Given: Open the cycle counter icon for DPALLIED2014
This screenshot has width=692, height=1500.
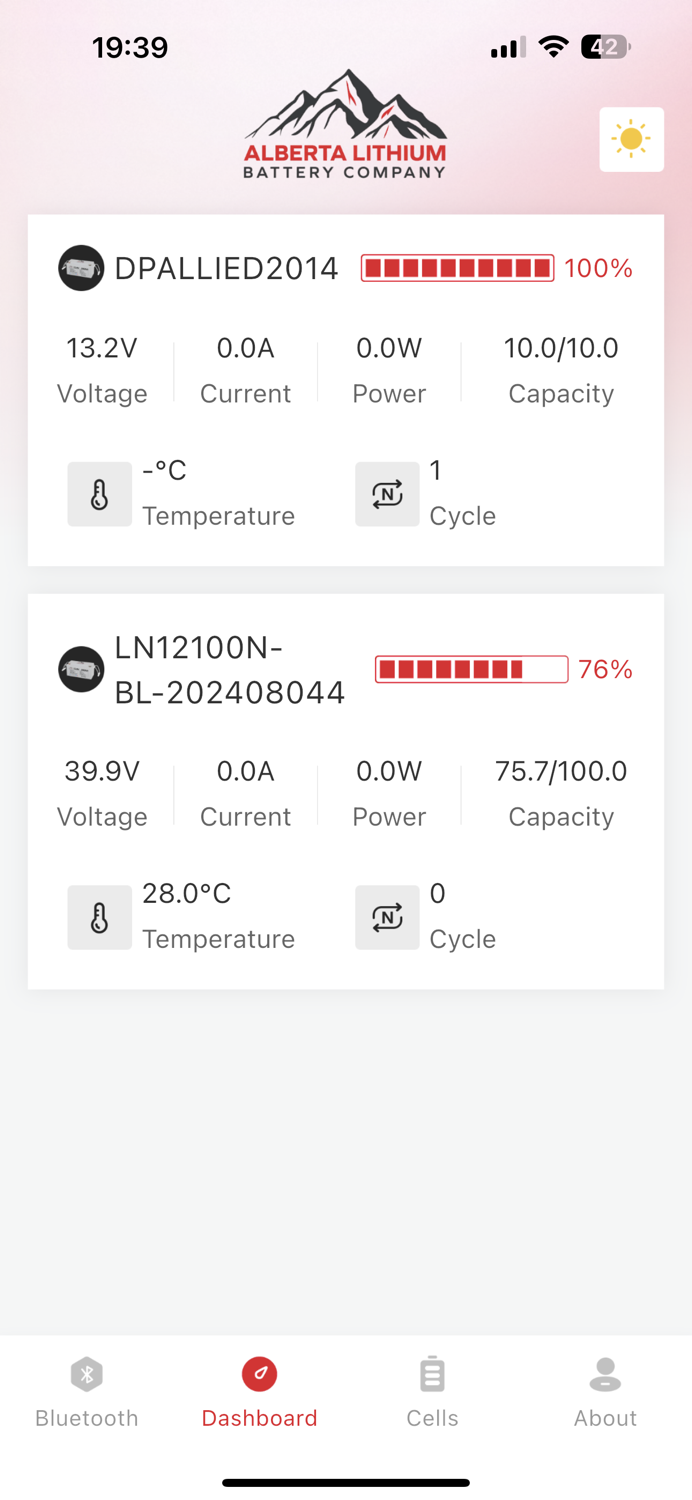Looking at the screenshot, I should [x=387, y=493].
